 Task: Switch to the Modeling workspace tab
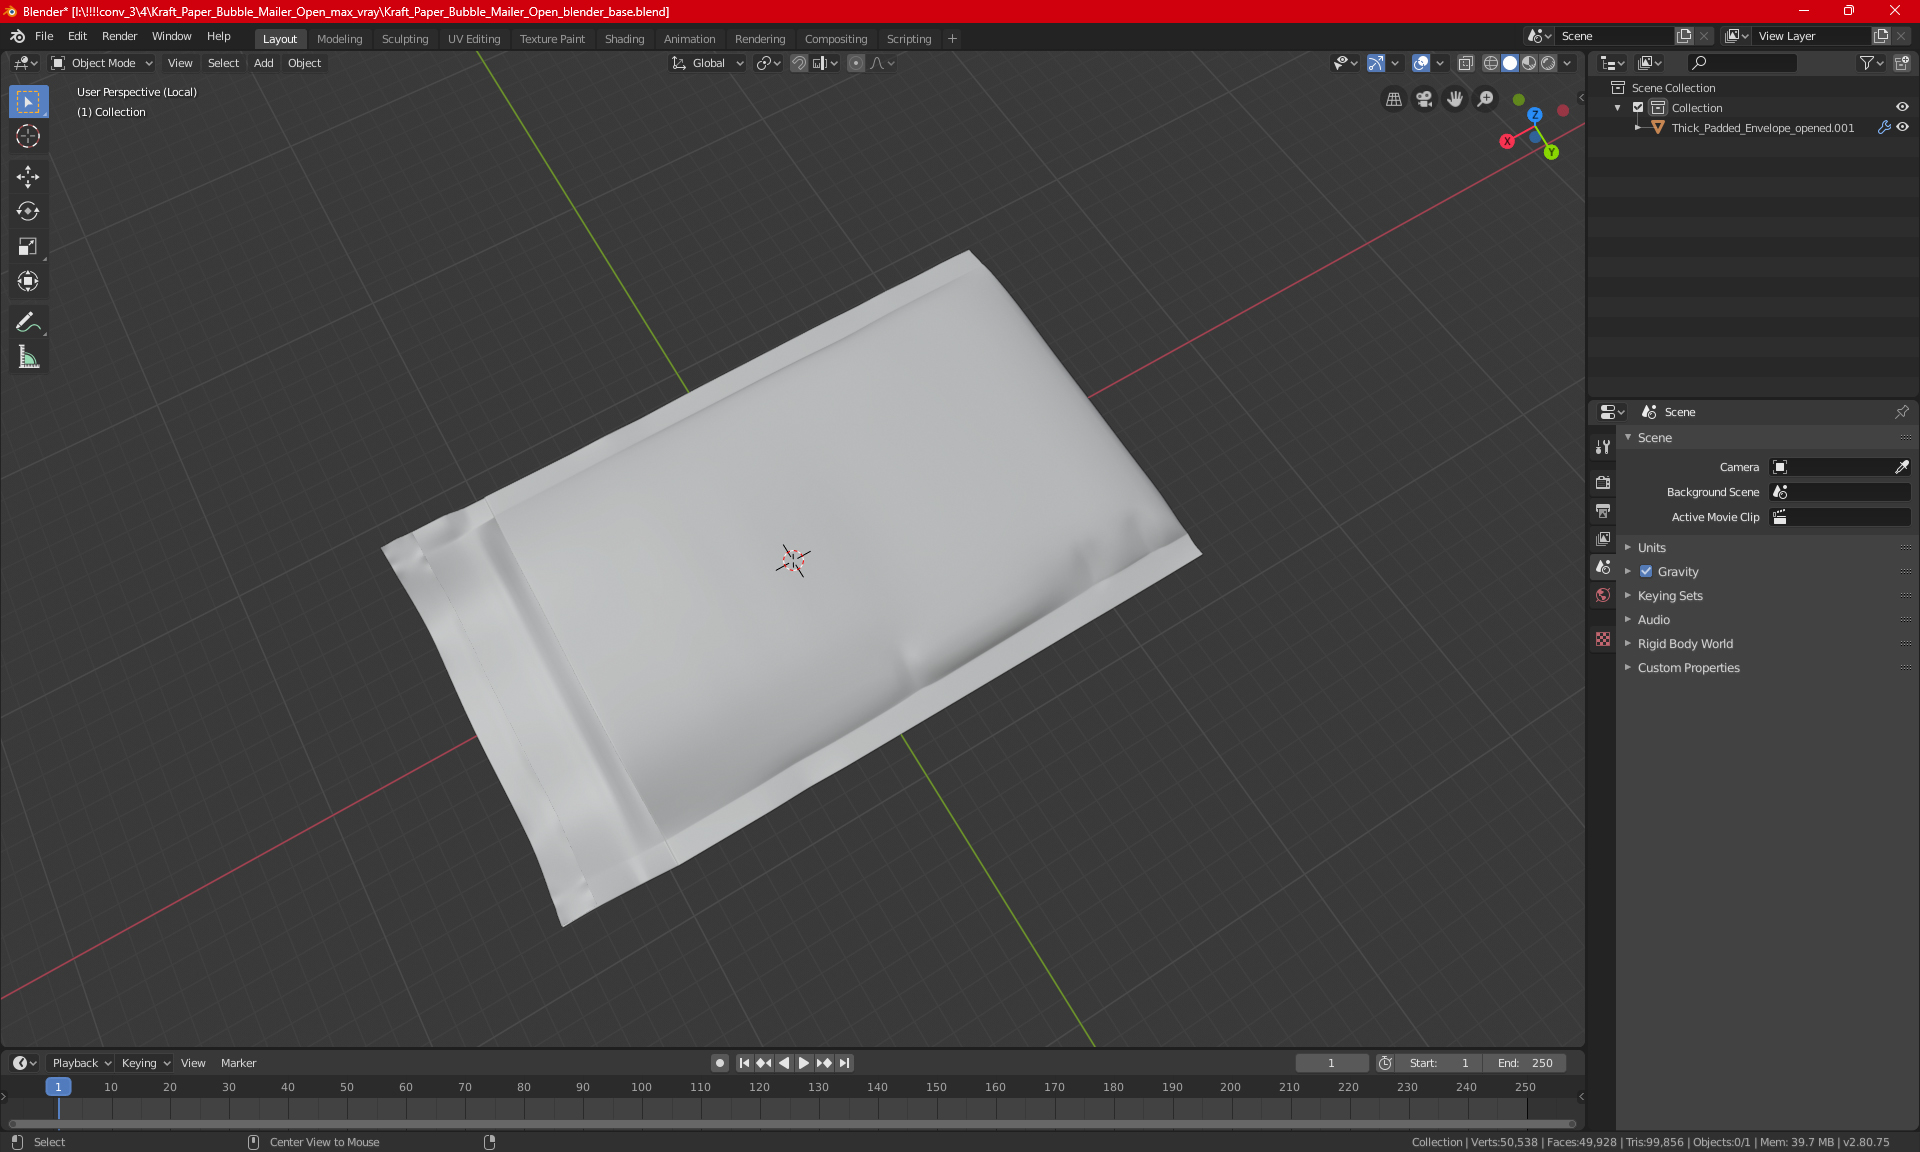coord(339,39)
